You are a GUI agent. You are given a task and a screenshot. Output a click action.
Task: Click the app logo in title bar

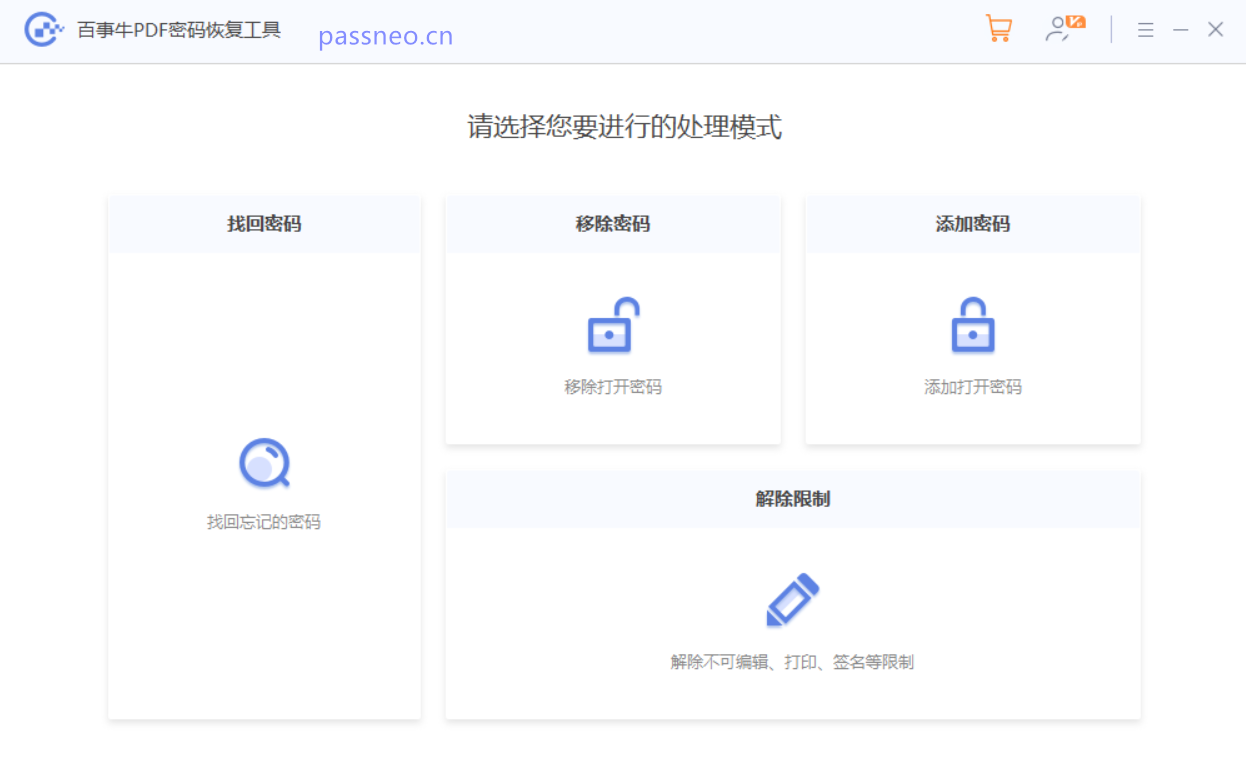coord(44,30)
